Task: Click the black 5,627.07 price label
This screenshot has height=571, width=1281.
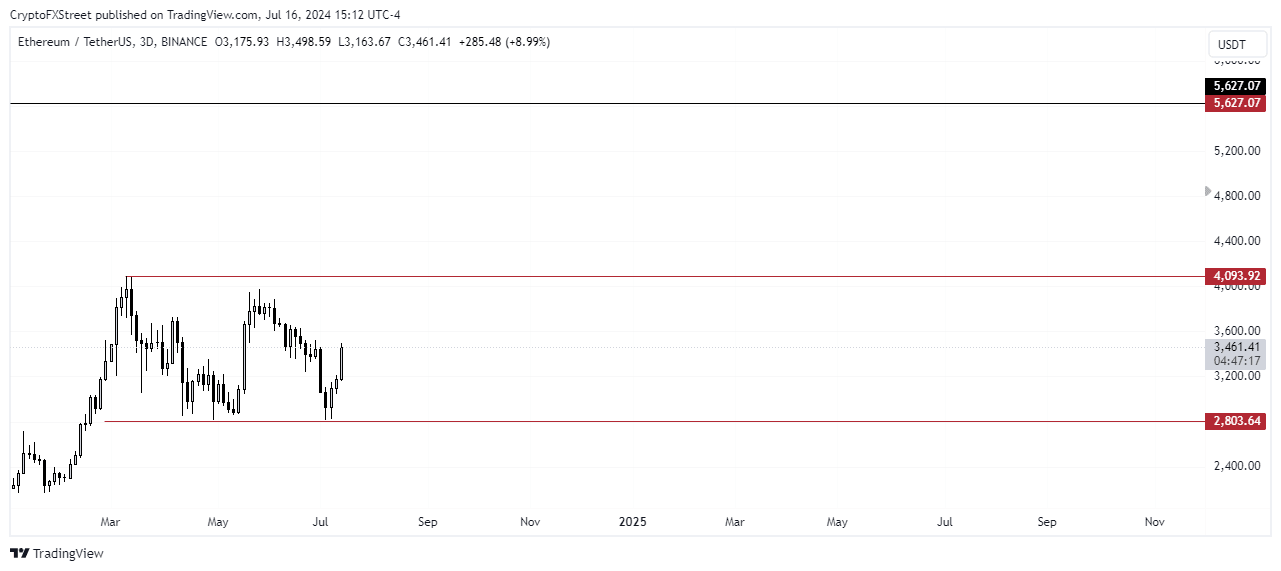Action: (x=1236, y=86)
